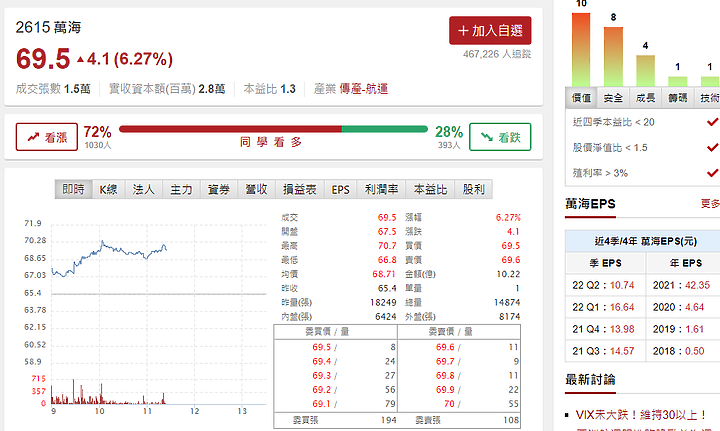Image resolution: width=720 pixels, height=431 pixels.
Task: Click the red-green bullish sentiment bar
Action: coord(273,129)
